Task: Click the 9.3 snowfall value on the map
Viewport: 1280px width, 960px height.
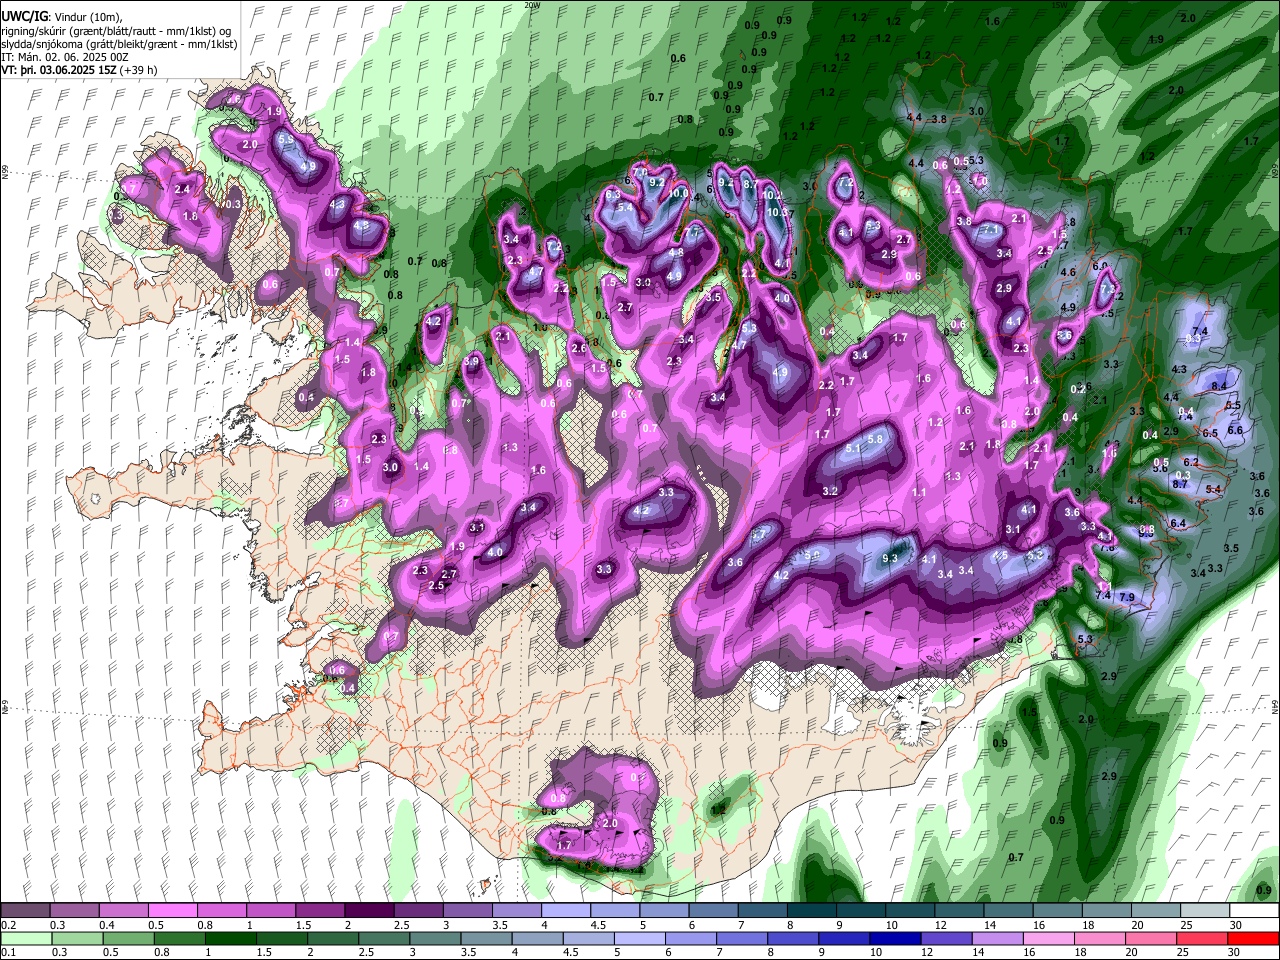Action: (x=890, y=558)
